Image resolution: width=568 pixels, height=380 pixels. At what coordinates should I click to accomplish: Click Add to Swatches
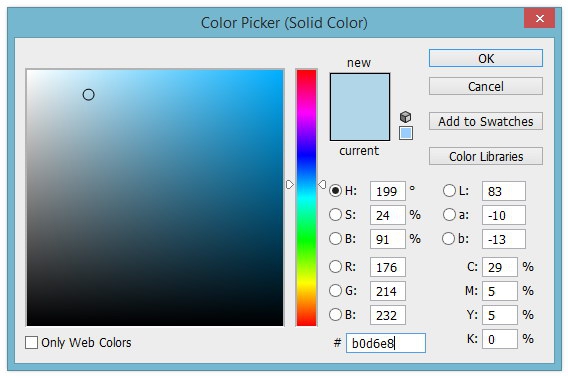486,121
